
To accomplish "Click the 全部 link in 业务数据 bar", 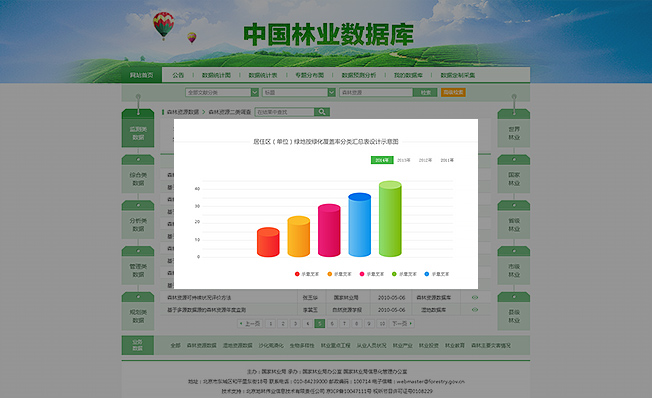I will [x=175, y=346].
